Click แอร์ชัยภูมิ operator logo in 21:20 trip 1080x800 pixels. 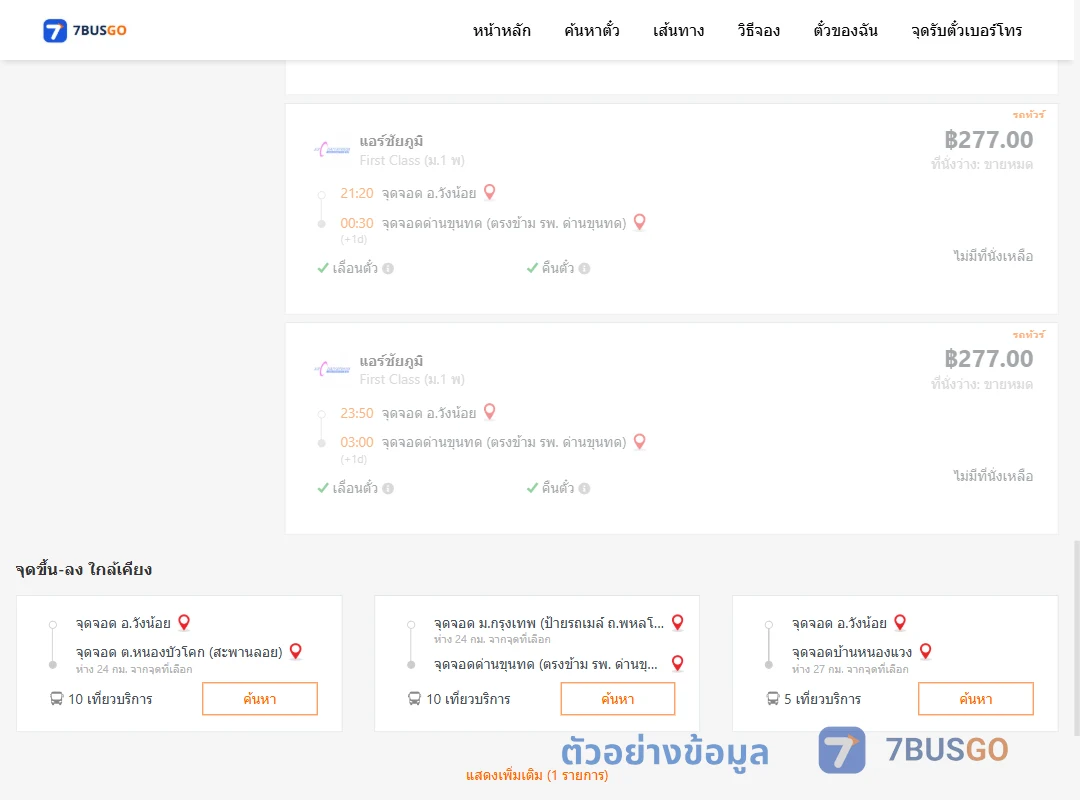333,150
